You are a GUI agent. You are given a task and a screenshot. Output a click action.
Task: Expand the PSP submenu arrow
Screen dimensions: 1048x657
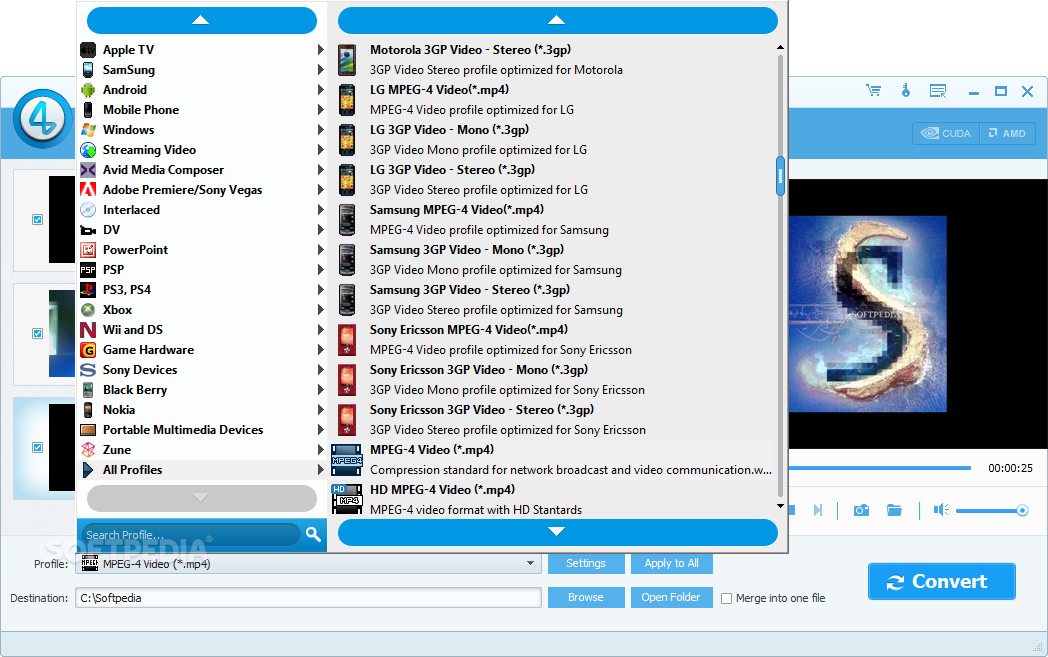point(321,270)
